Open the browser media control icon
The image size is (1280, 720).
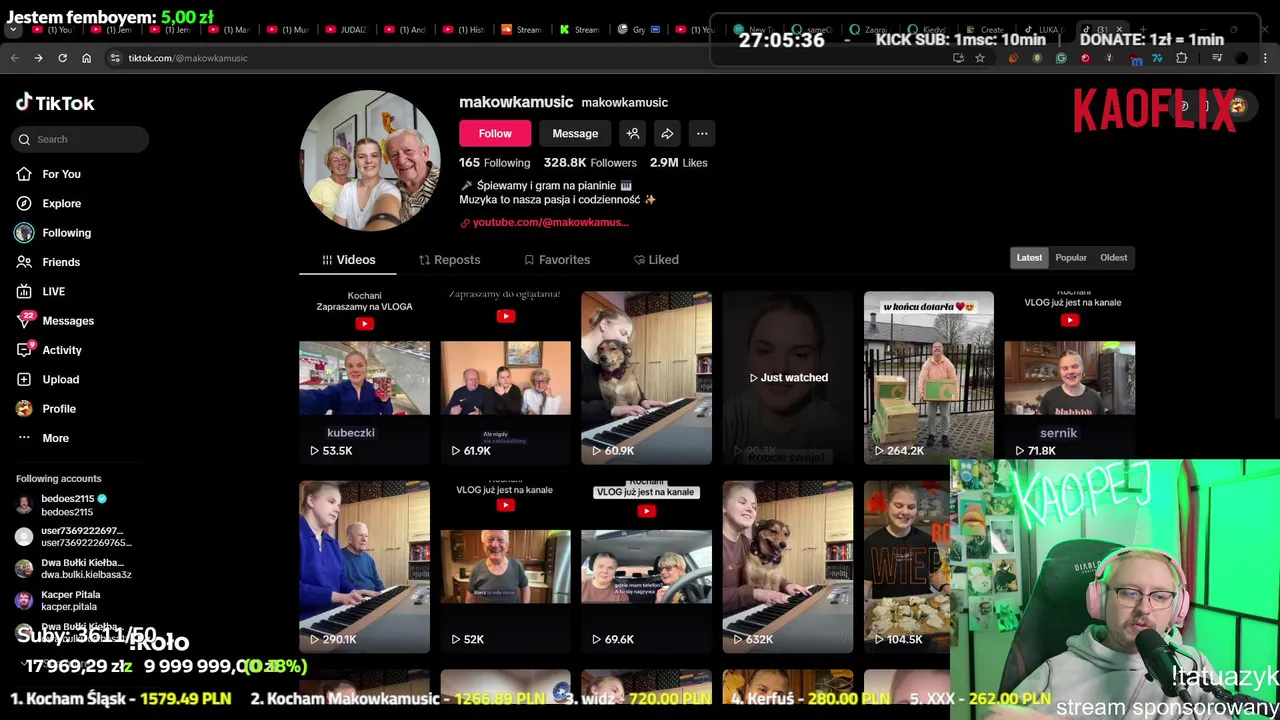[1217, 58]
